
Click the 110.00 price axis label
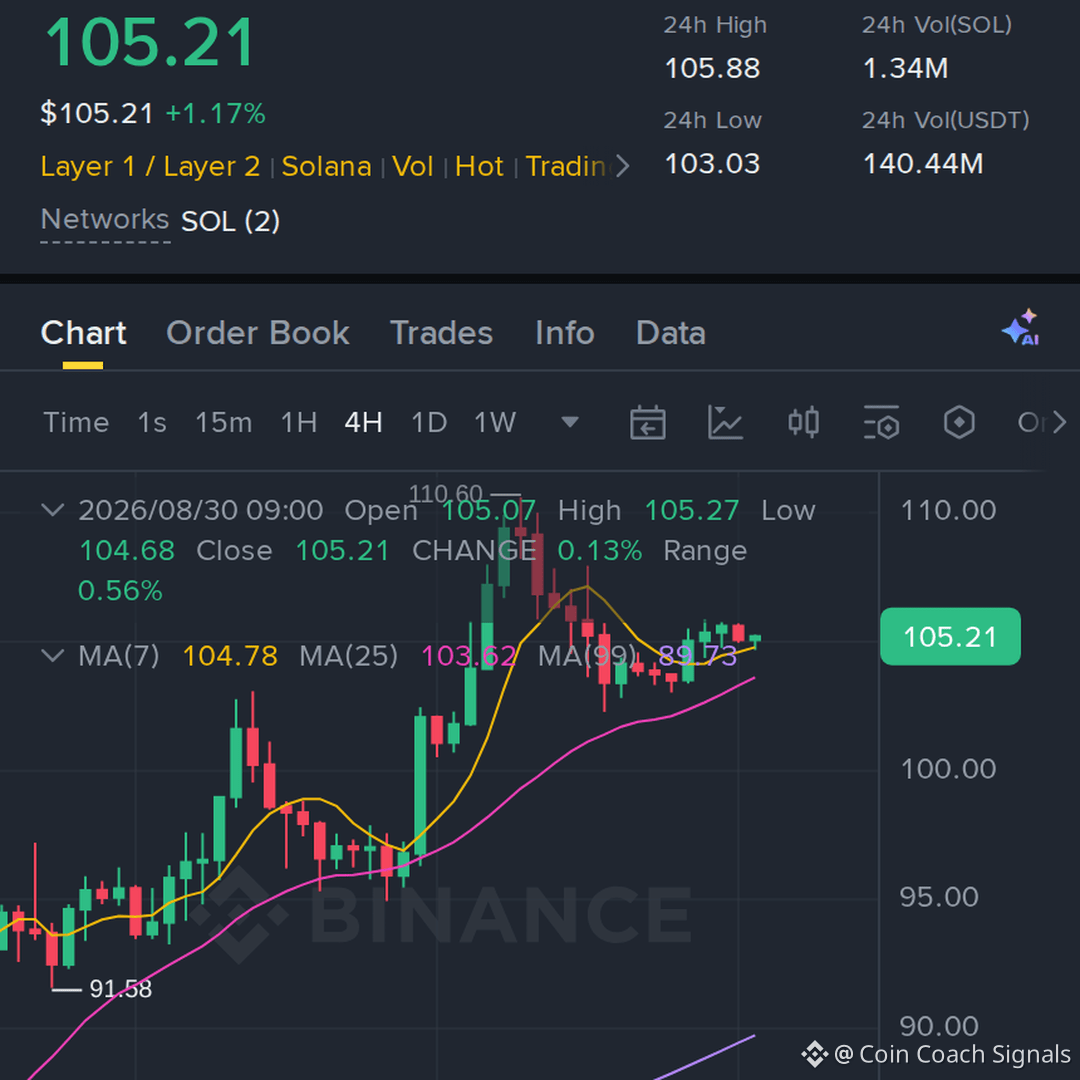pos(948,510)
